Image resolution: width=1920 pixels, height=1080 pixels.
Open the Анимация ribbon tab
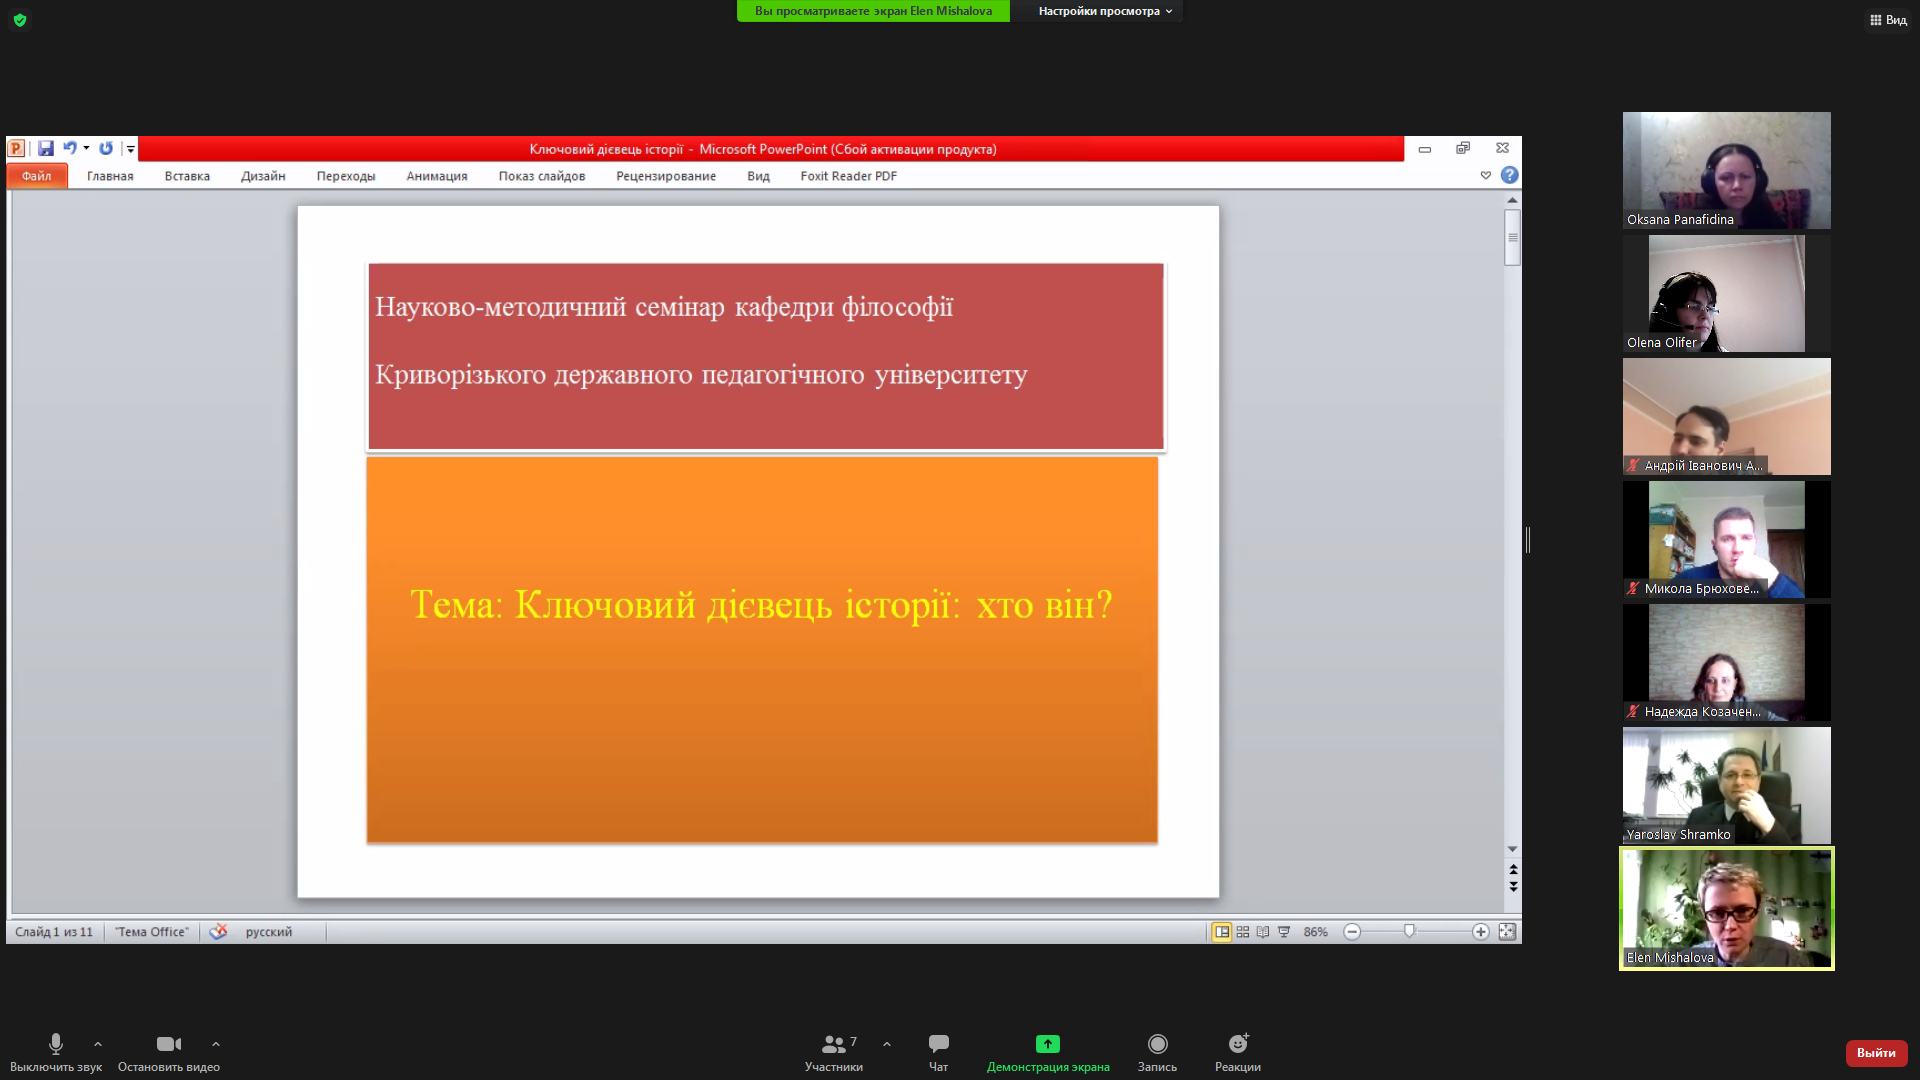[437, 176]
